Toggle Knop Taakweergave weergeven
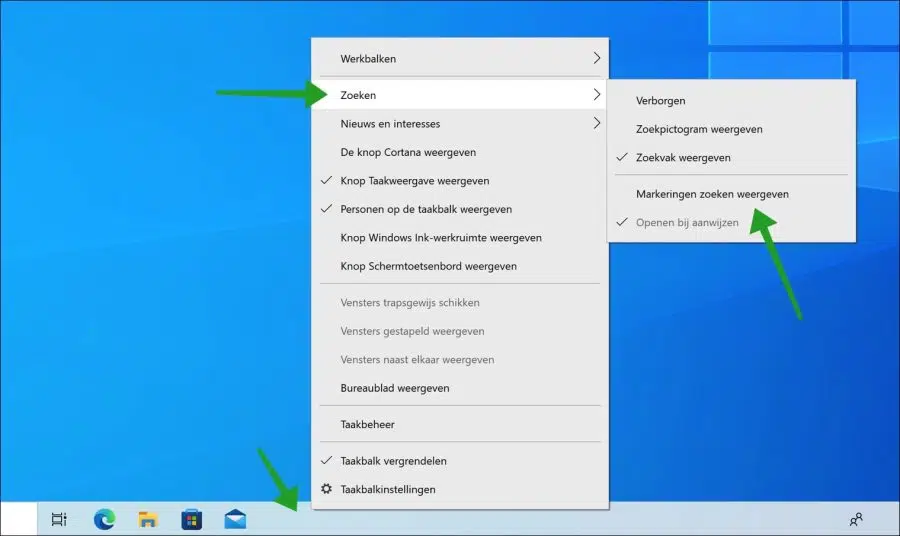The image size is (900, 536). [x=460, y=181]
